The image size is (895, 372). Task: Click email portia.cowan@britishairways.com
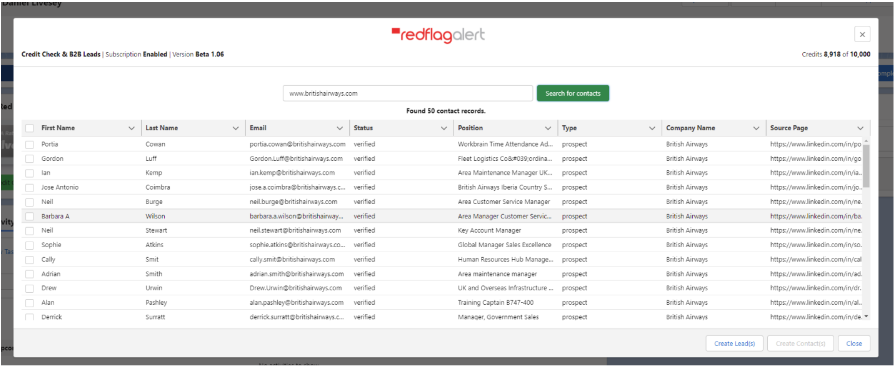(x=297, y=144)
